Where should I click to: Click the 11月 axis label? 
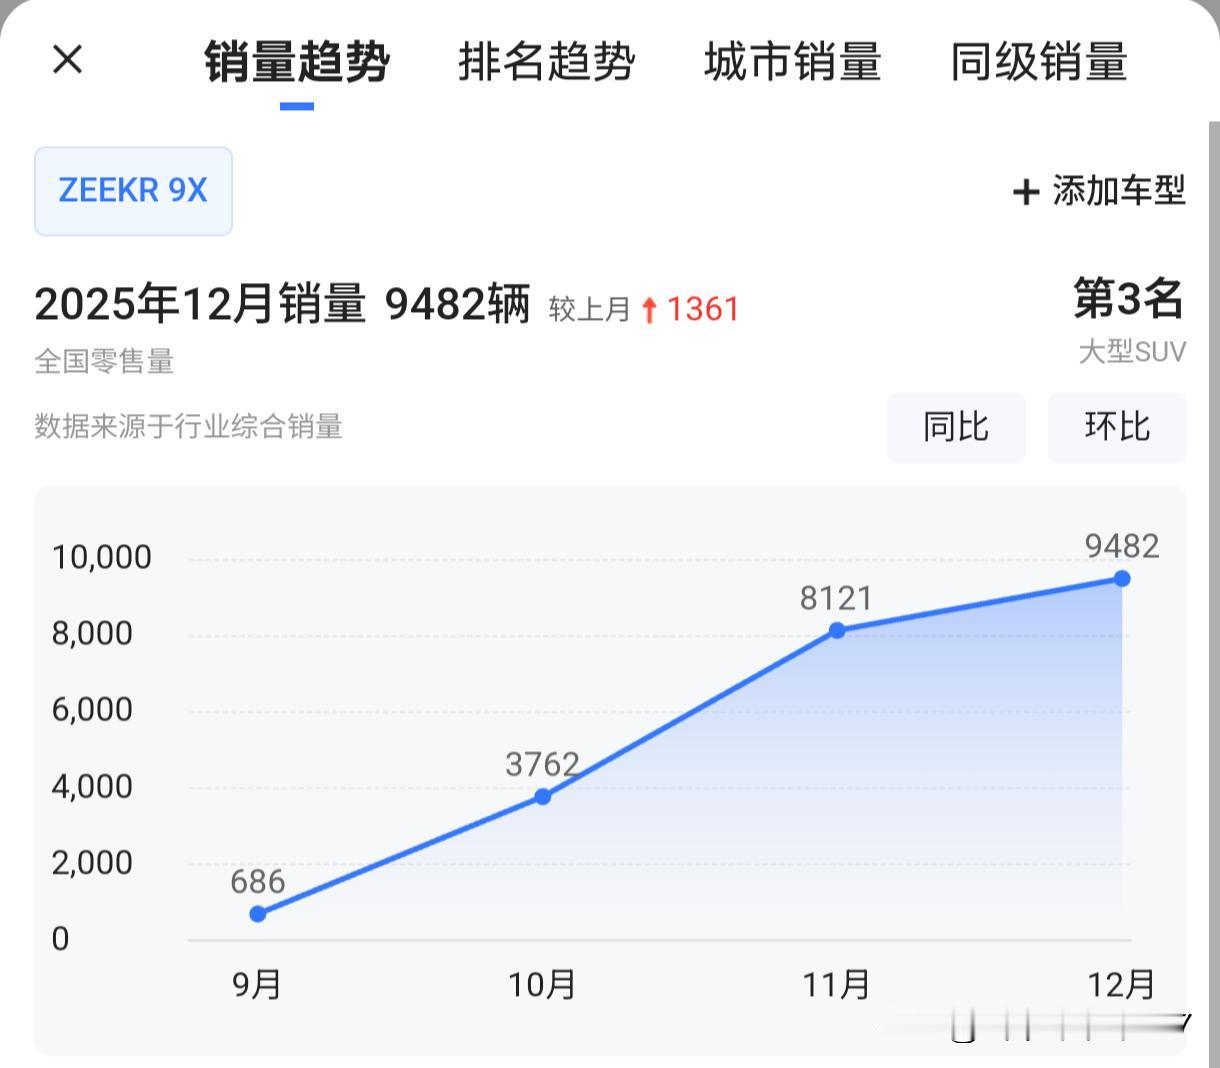pyautogui.click(x=837, y=985)
